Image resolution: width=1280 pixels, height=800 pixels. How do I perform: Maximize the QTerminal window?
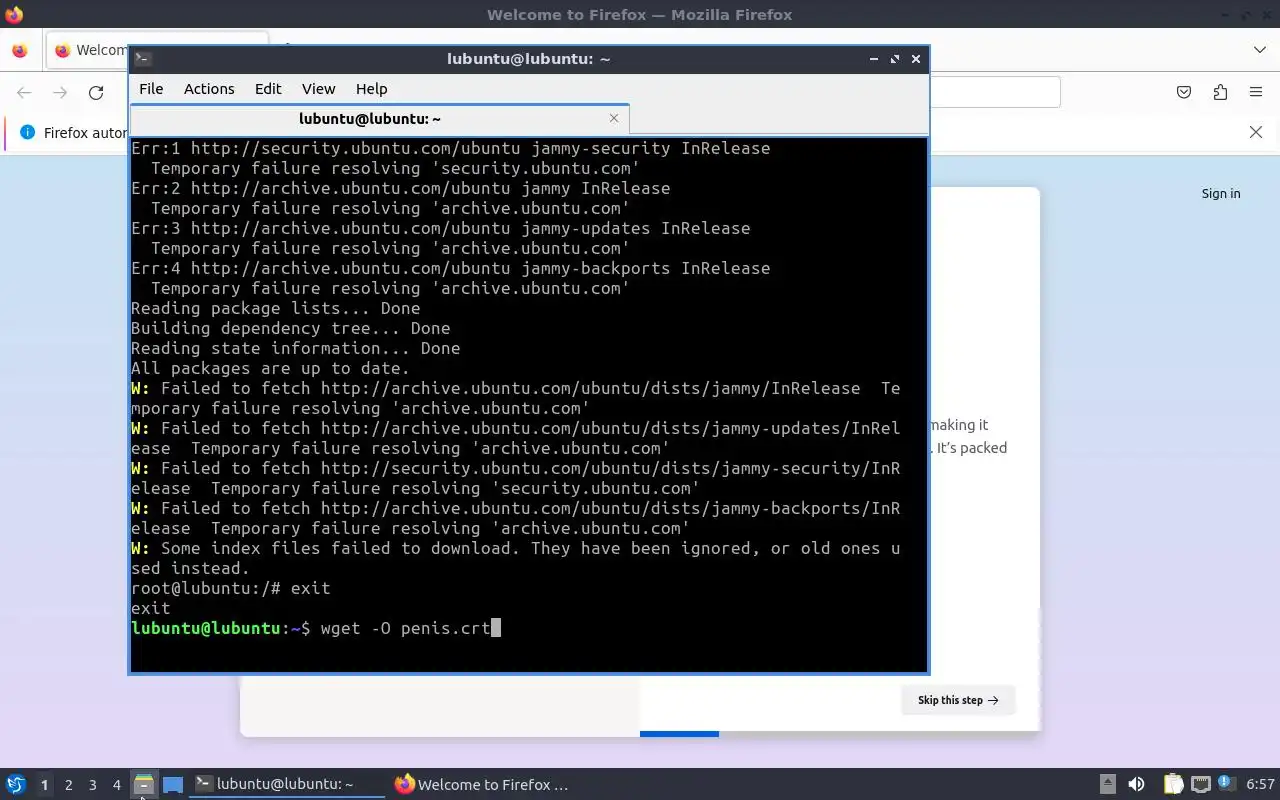895,59
